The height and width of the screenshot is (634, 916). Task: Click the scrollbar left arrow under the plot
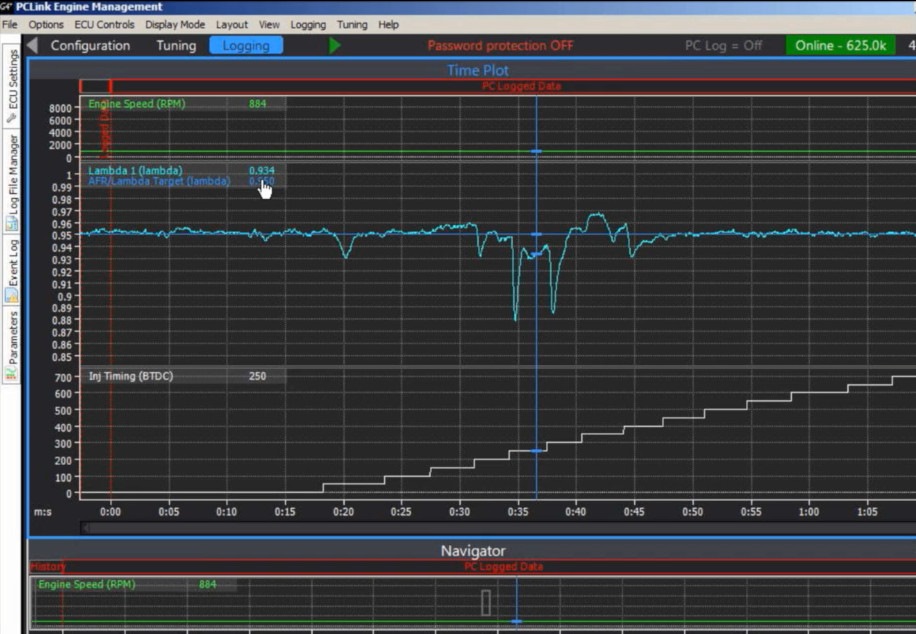[86, 528]
